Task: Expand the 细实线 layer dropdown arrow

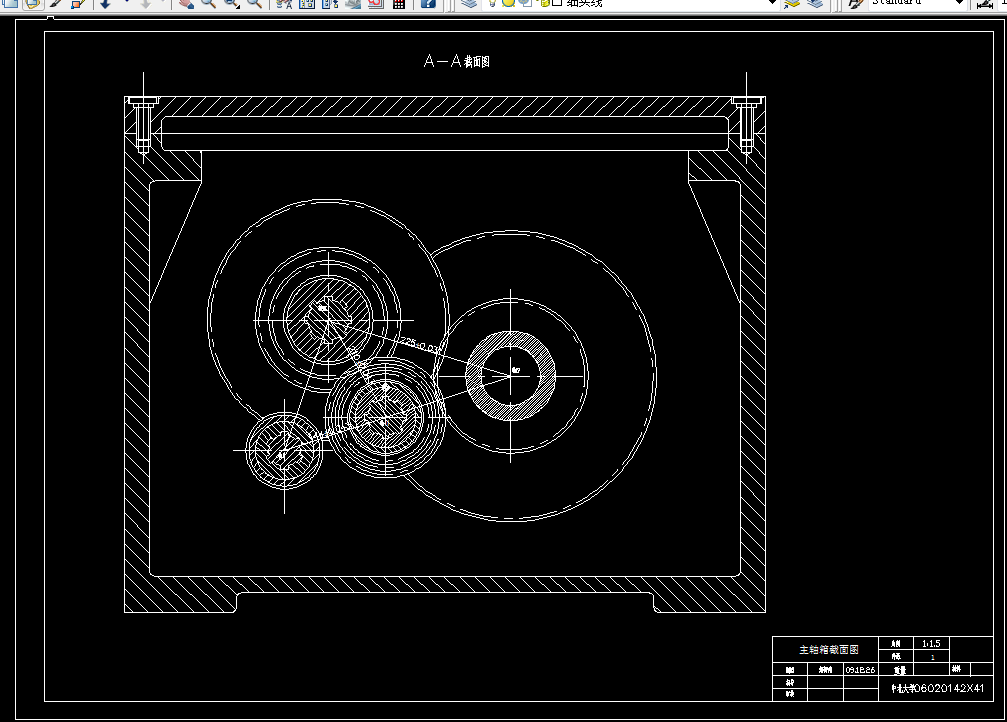Action: 773,3
